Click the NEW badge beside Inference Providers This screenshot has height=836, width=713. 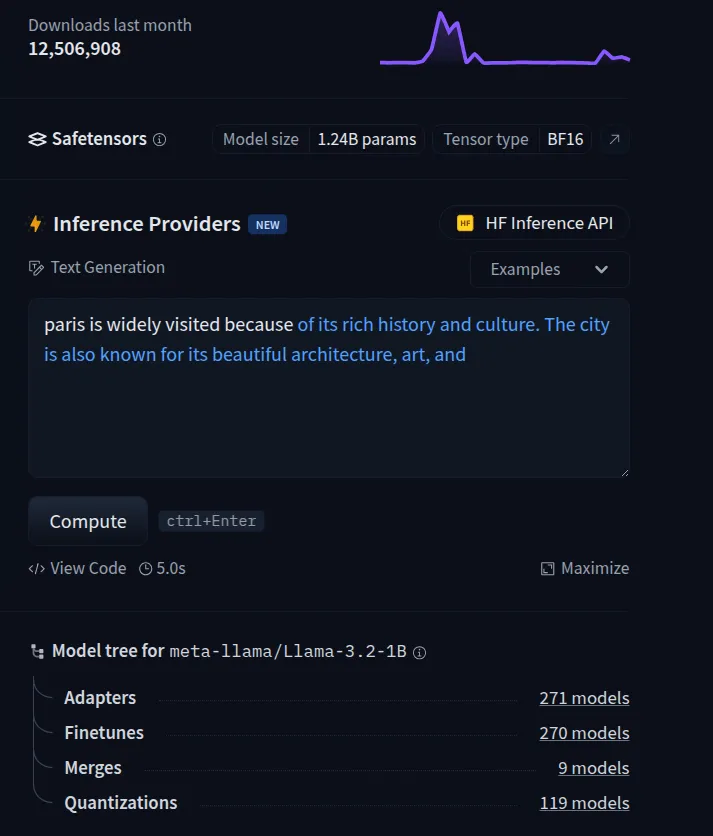tap(268, 225)
